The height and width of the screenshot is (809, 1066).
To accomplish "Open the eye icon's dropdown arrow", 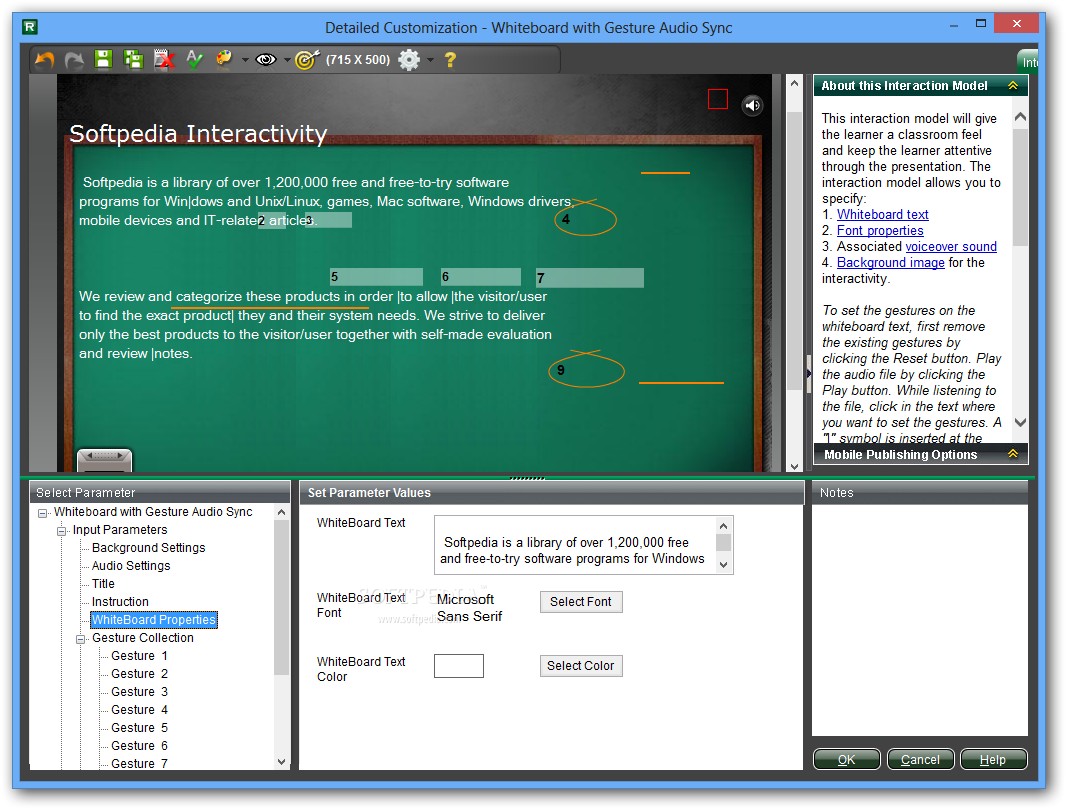I will (287, 60).
